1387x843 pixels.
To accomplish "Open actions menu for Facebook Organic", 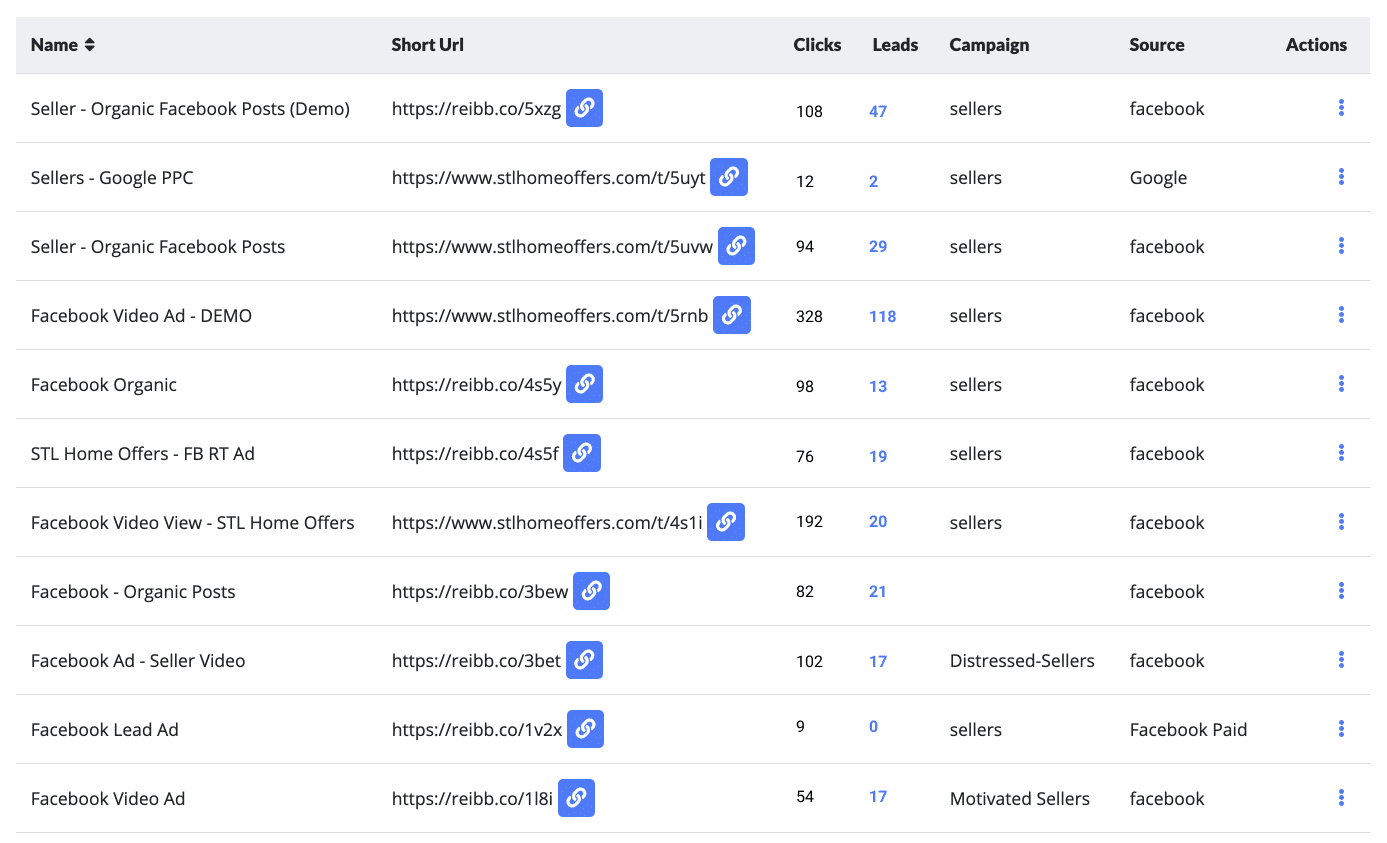I will coord(1341,384).
